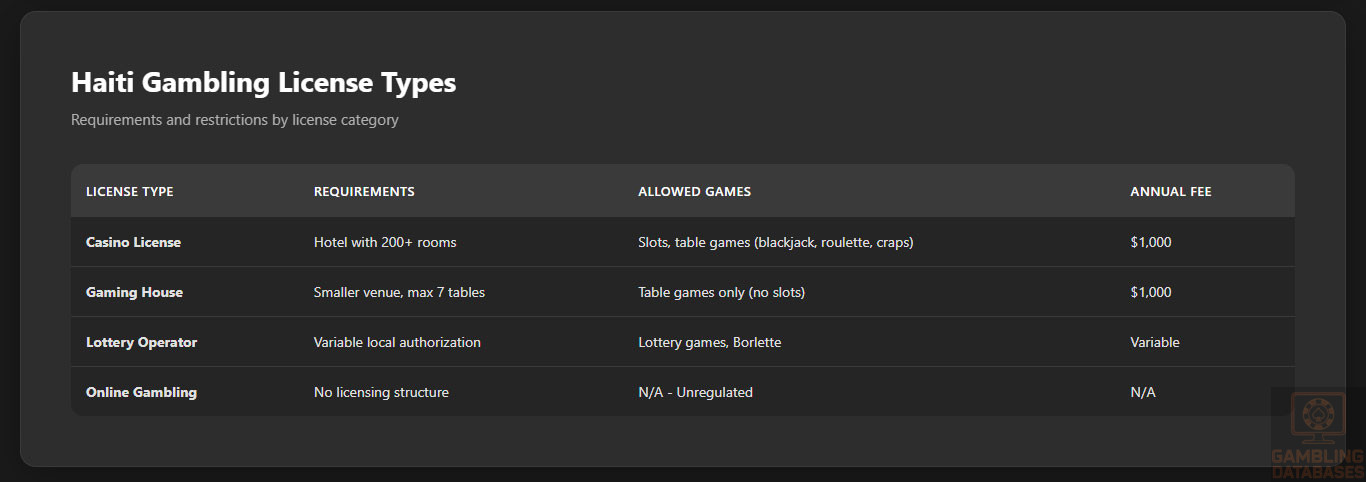
Task: Click the Allowed Games column header
Action: click(x=694, y=191)
